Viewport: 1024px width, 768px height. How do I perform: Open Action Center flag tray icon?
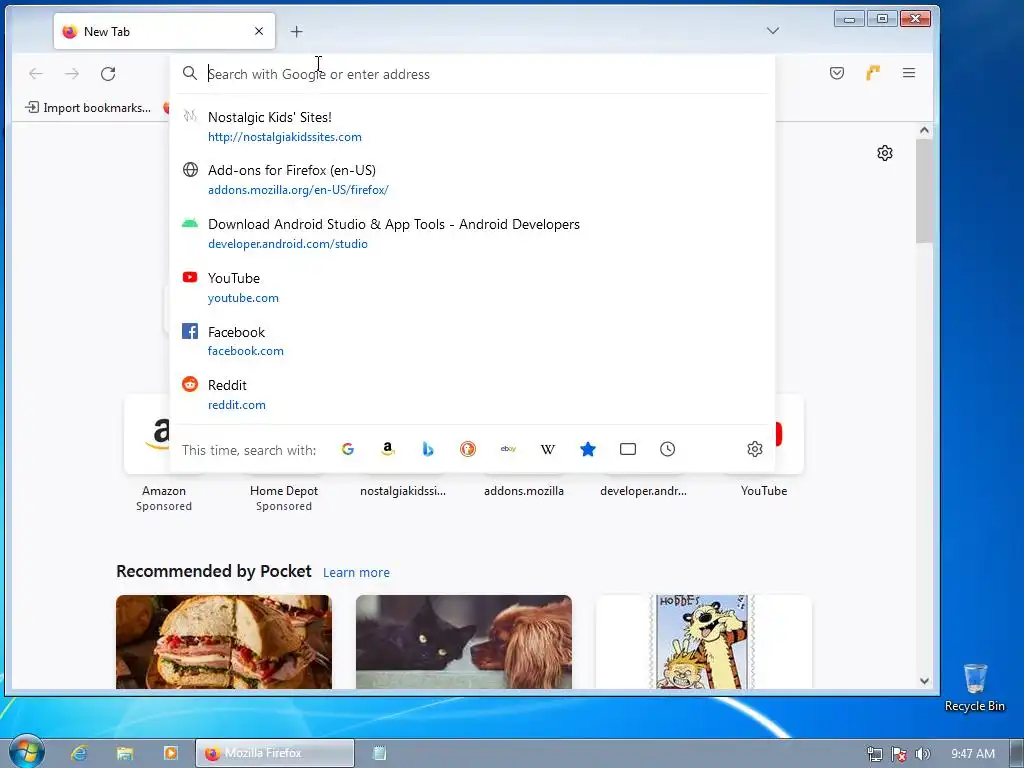(899, 754)
